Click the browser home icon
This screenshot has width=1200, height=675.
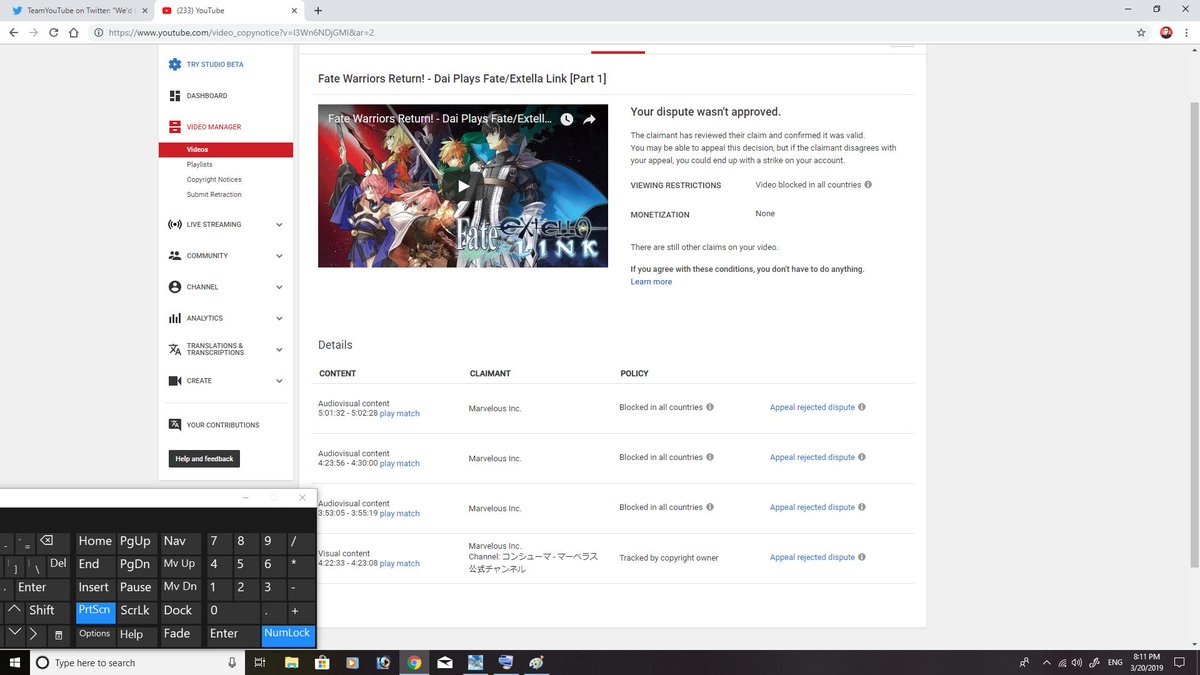click(x=75, y=32)
